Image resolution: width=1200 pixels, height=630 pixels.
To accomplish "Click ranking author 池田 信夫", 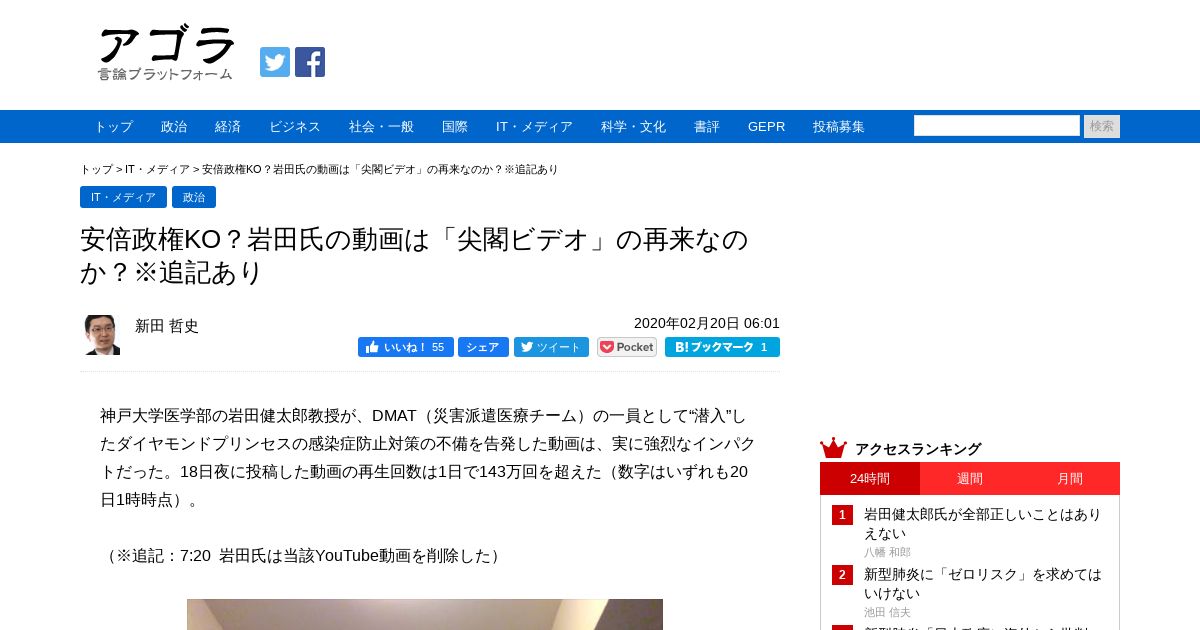I will pyautogui.click(x=887, y=612).
